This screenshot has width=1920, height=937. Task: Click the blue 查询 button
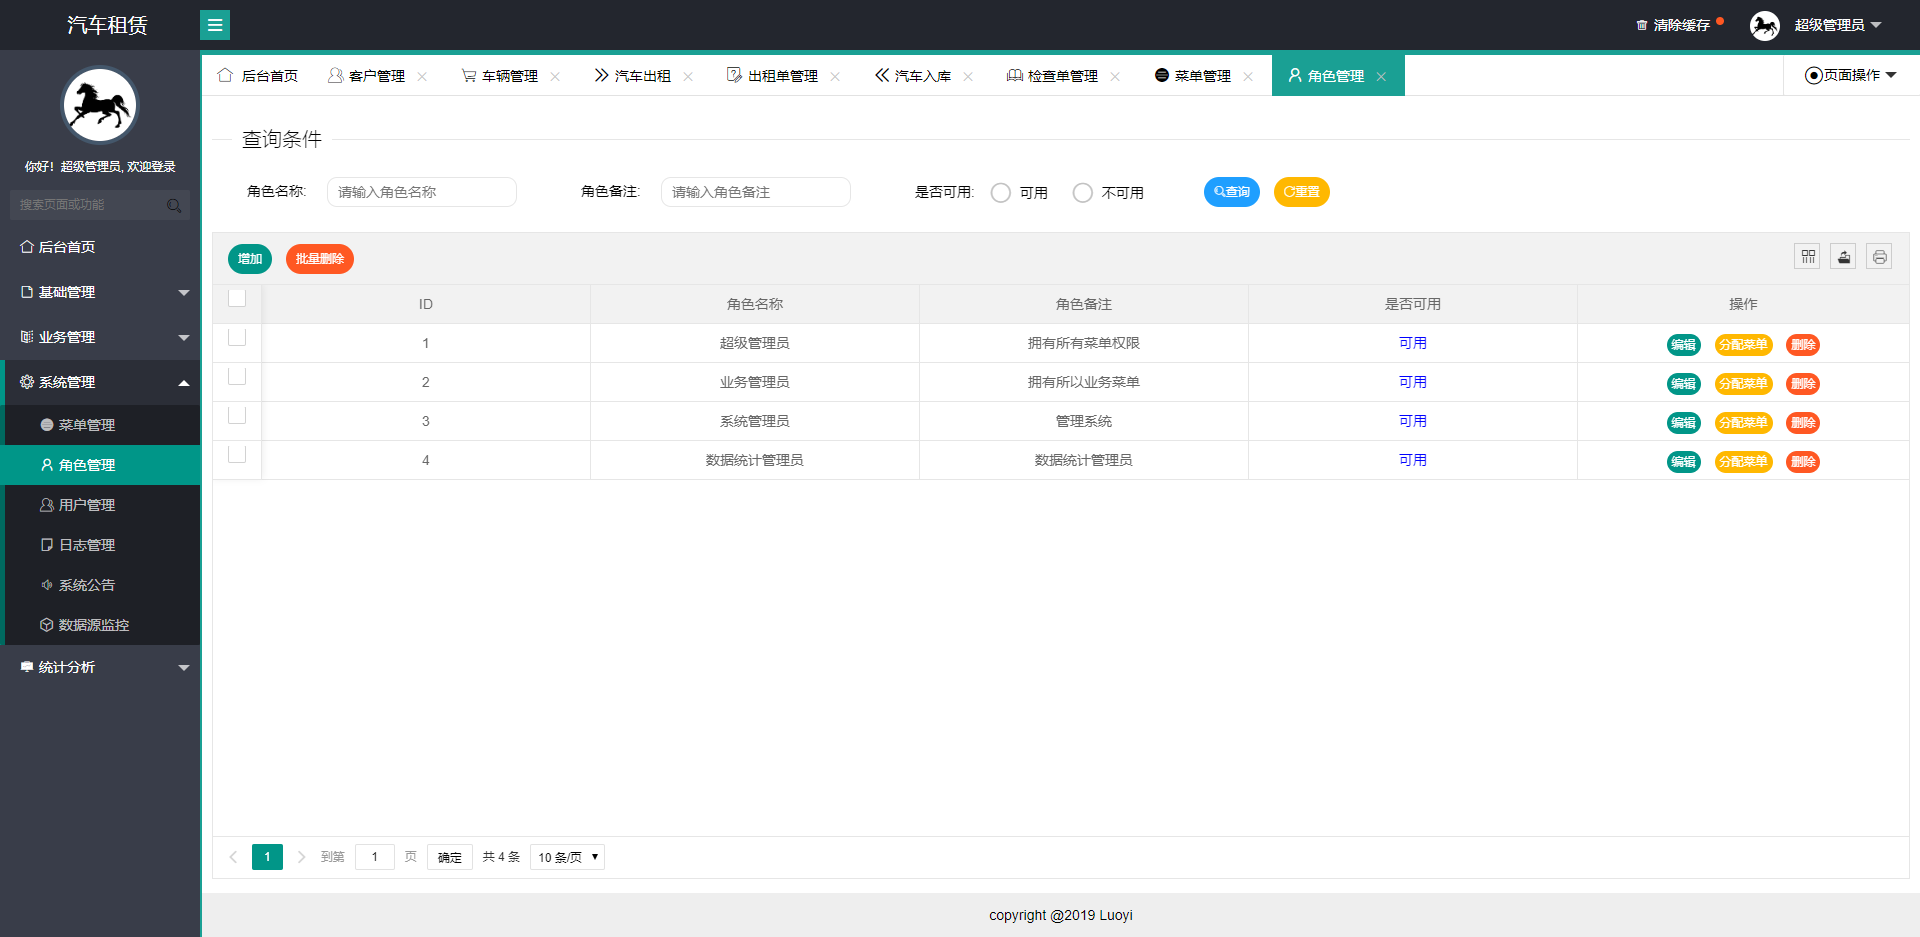tap(1232, 192)
